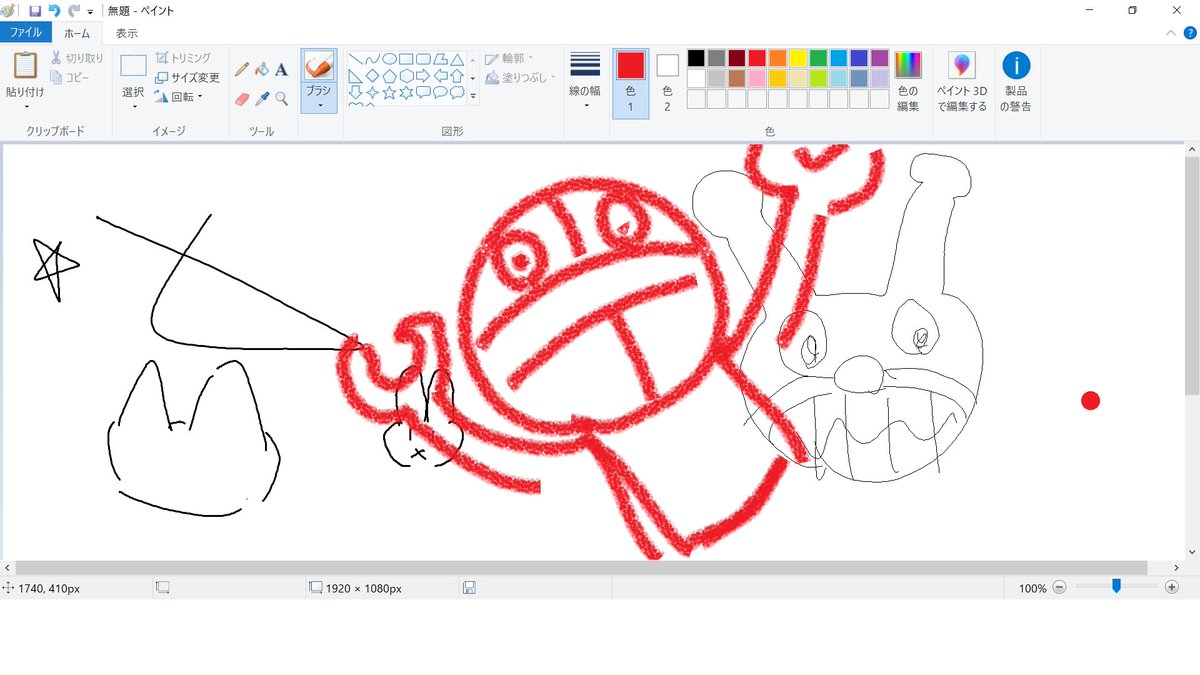Click the Crop (トリミング) button

(x=182, y=59)
